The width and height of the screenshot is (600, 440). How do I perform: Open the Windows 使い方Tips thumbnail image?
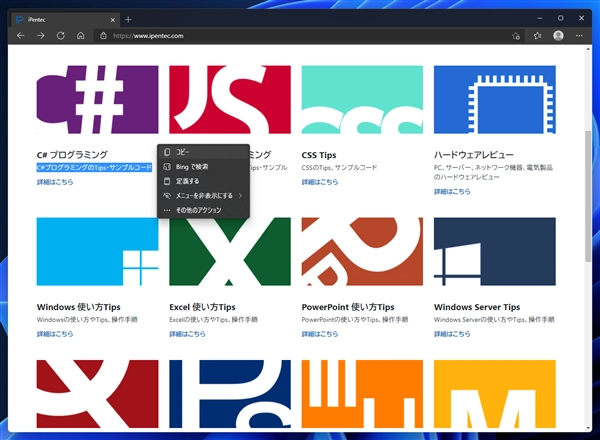[x=97, y=251]
